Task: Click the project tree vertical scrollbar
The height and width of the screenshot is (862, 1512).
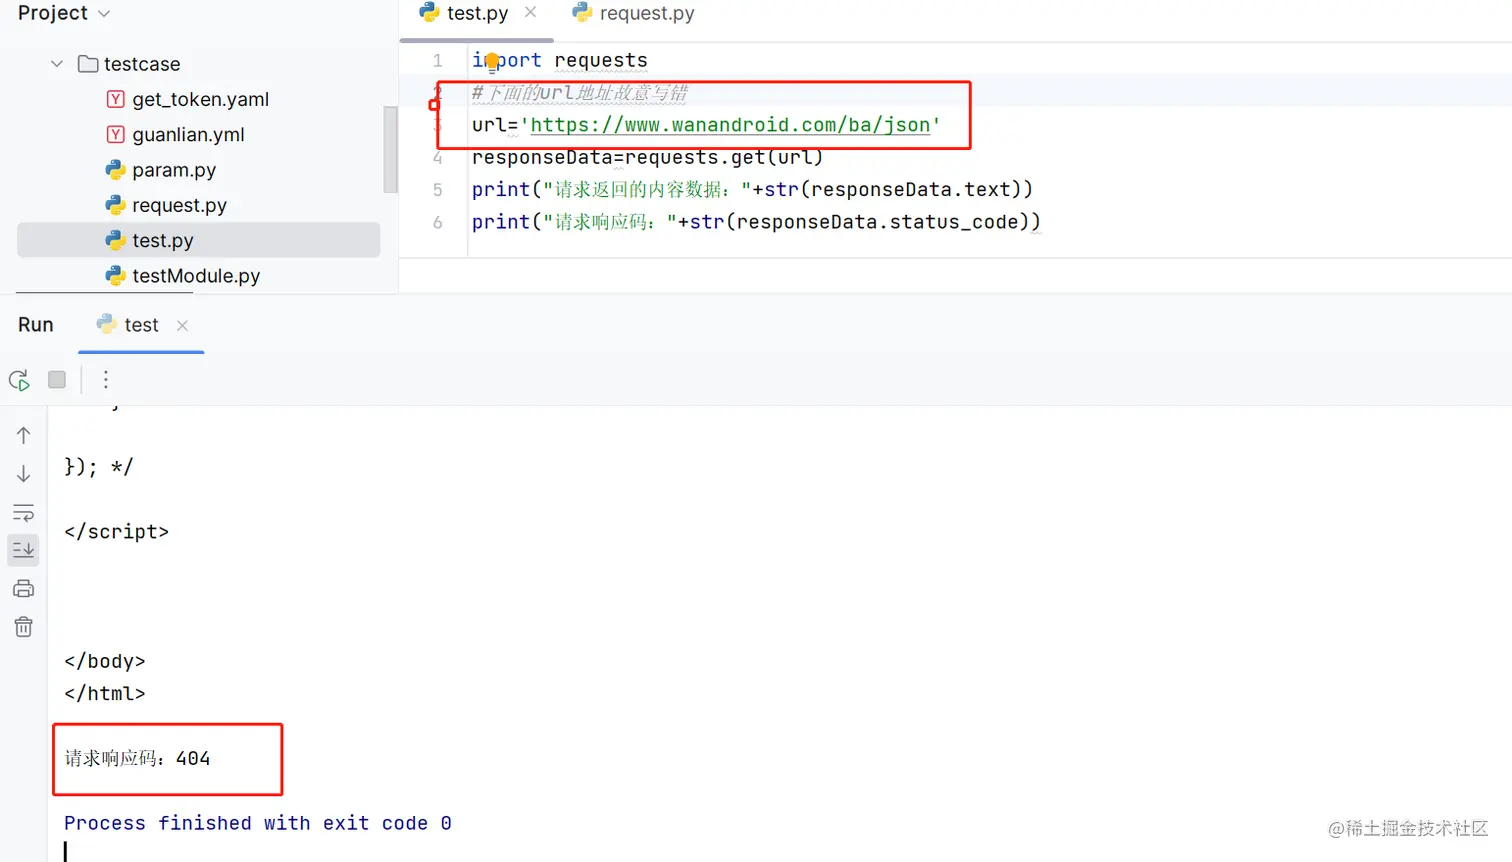Action: point(390,150)
